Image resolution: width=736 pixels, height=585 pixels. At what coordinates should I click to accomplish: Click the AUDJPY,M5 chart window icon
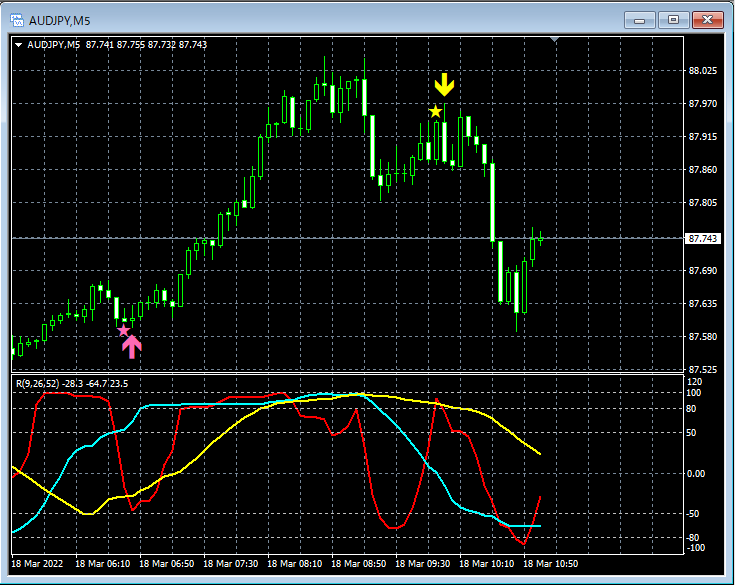coord(17,20)
